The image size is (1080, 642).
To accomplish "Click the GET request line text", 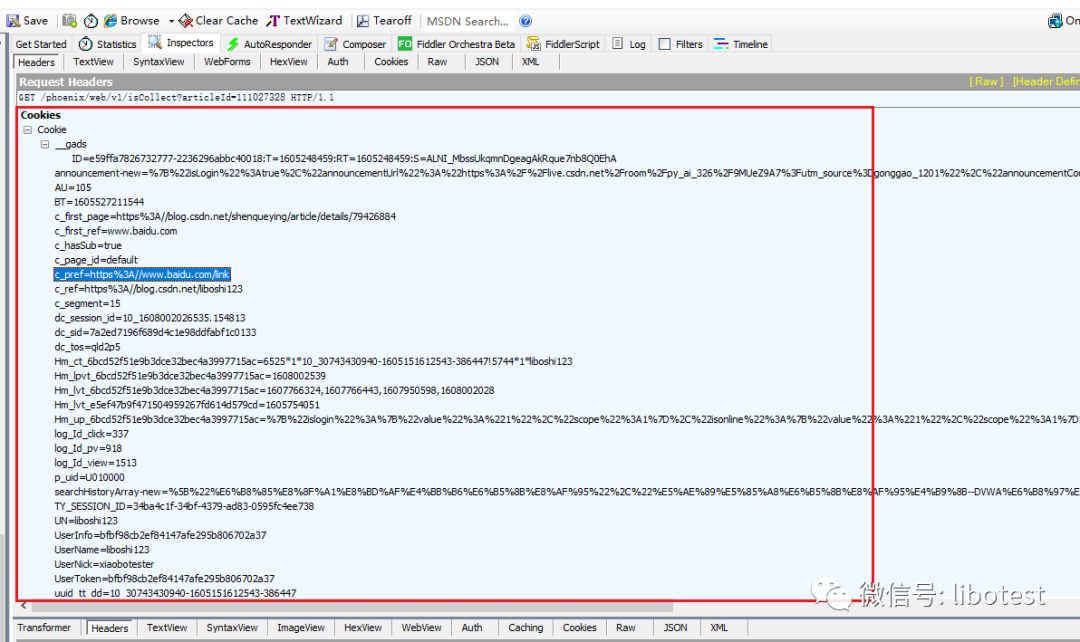I will pos(176,97).
